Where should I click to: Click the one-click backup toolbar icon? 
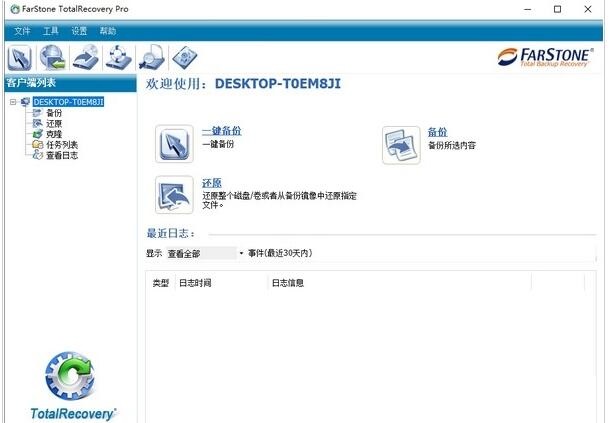pos(19,58)
